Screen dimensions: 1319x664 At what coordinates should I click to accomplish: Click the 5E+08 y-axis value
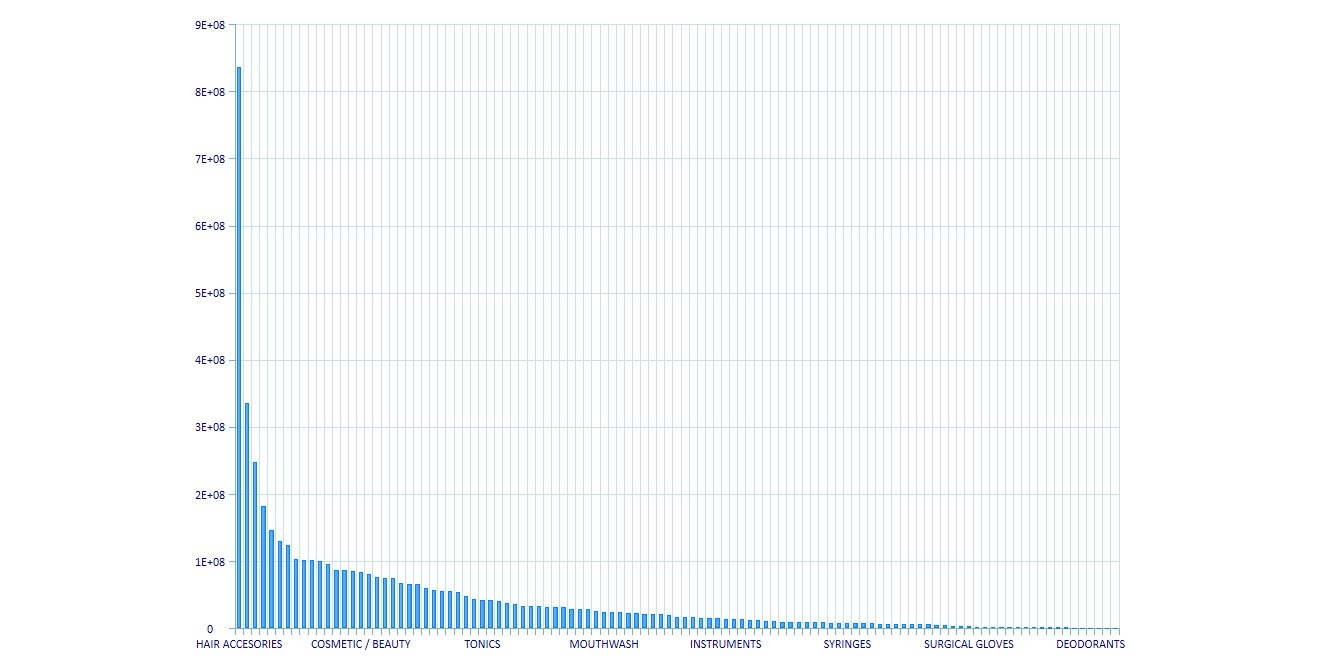211,293
